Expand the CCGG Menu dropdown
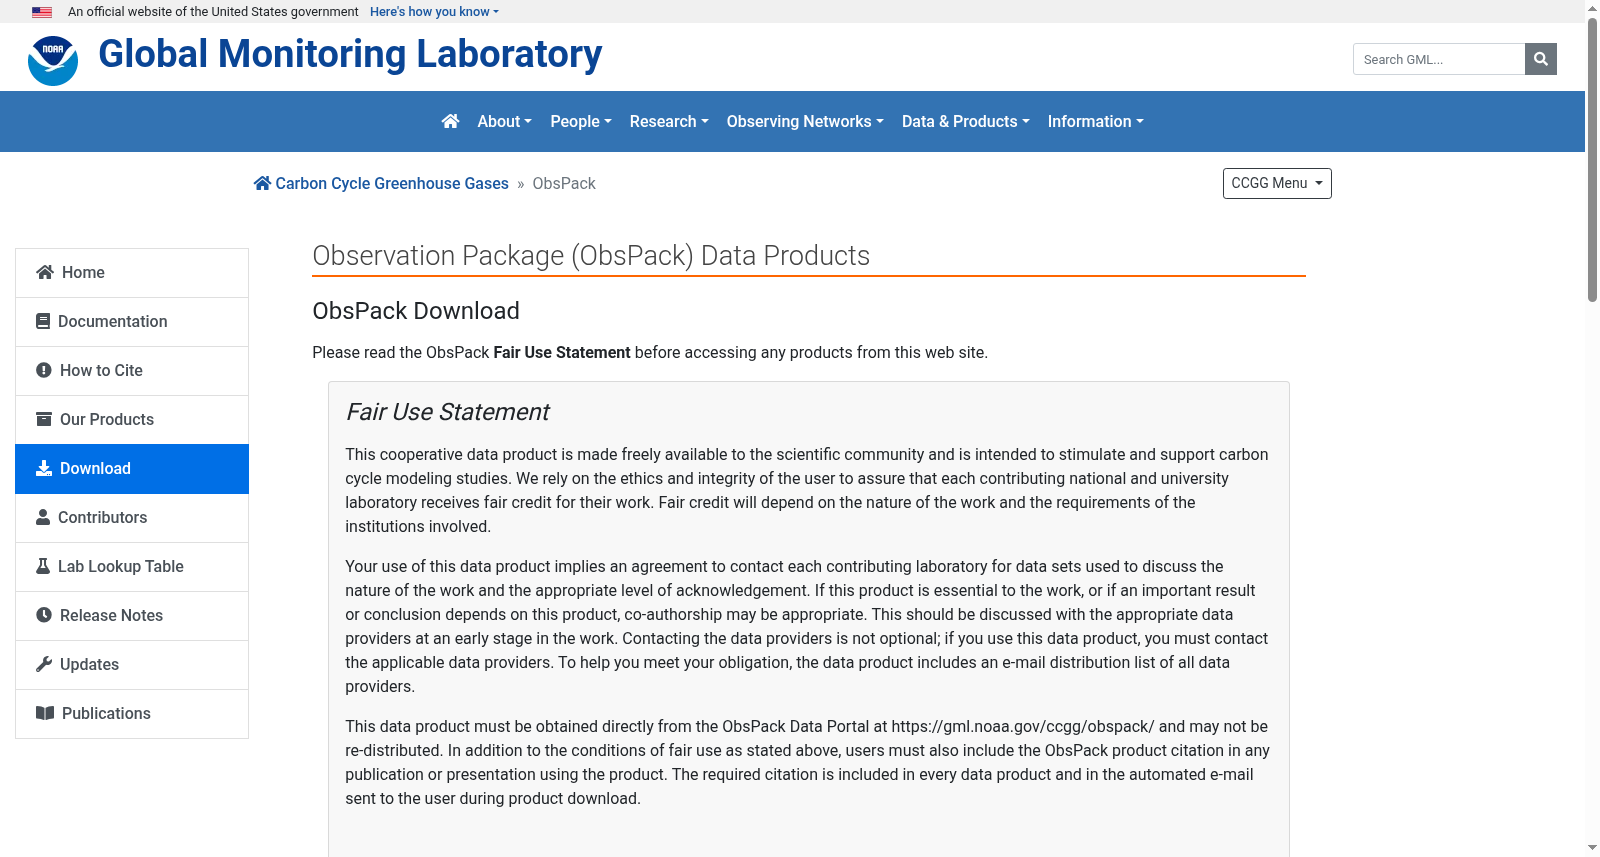 (x=1277, y=183)
